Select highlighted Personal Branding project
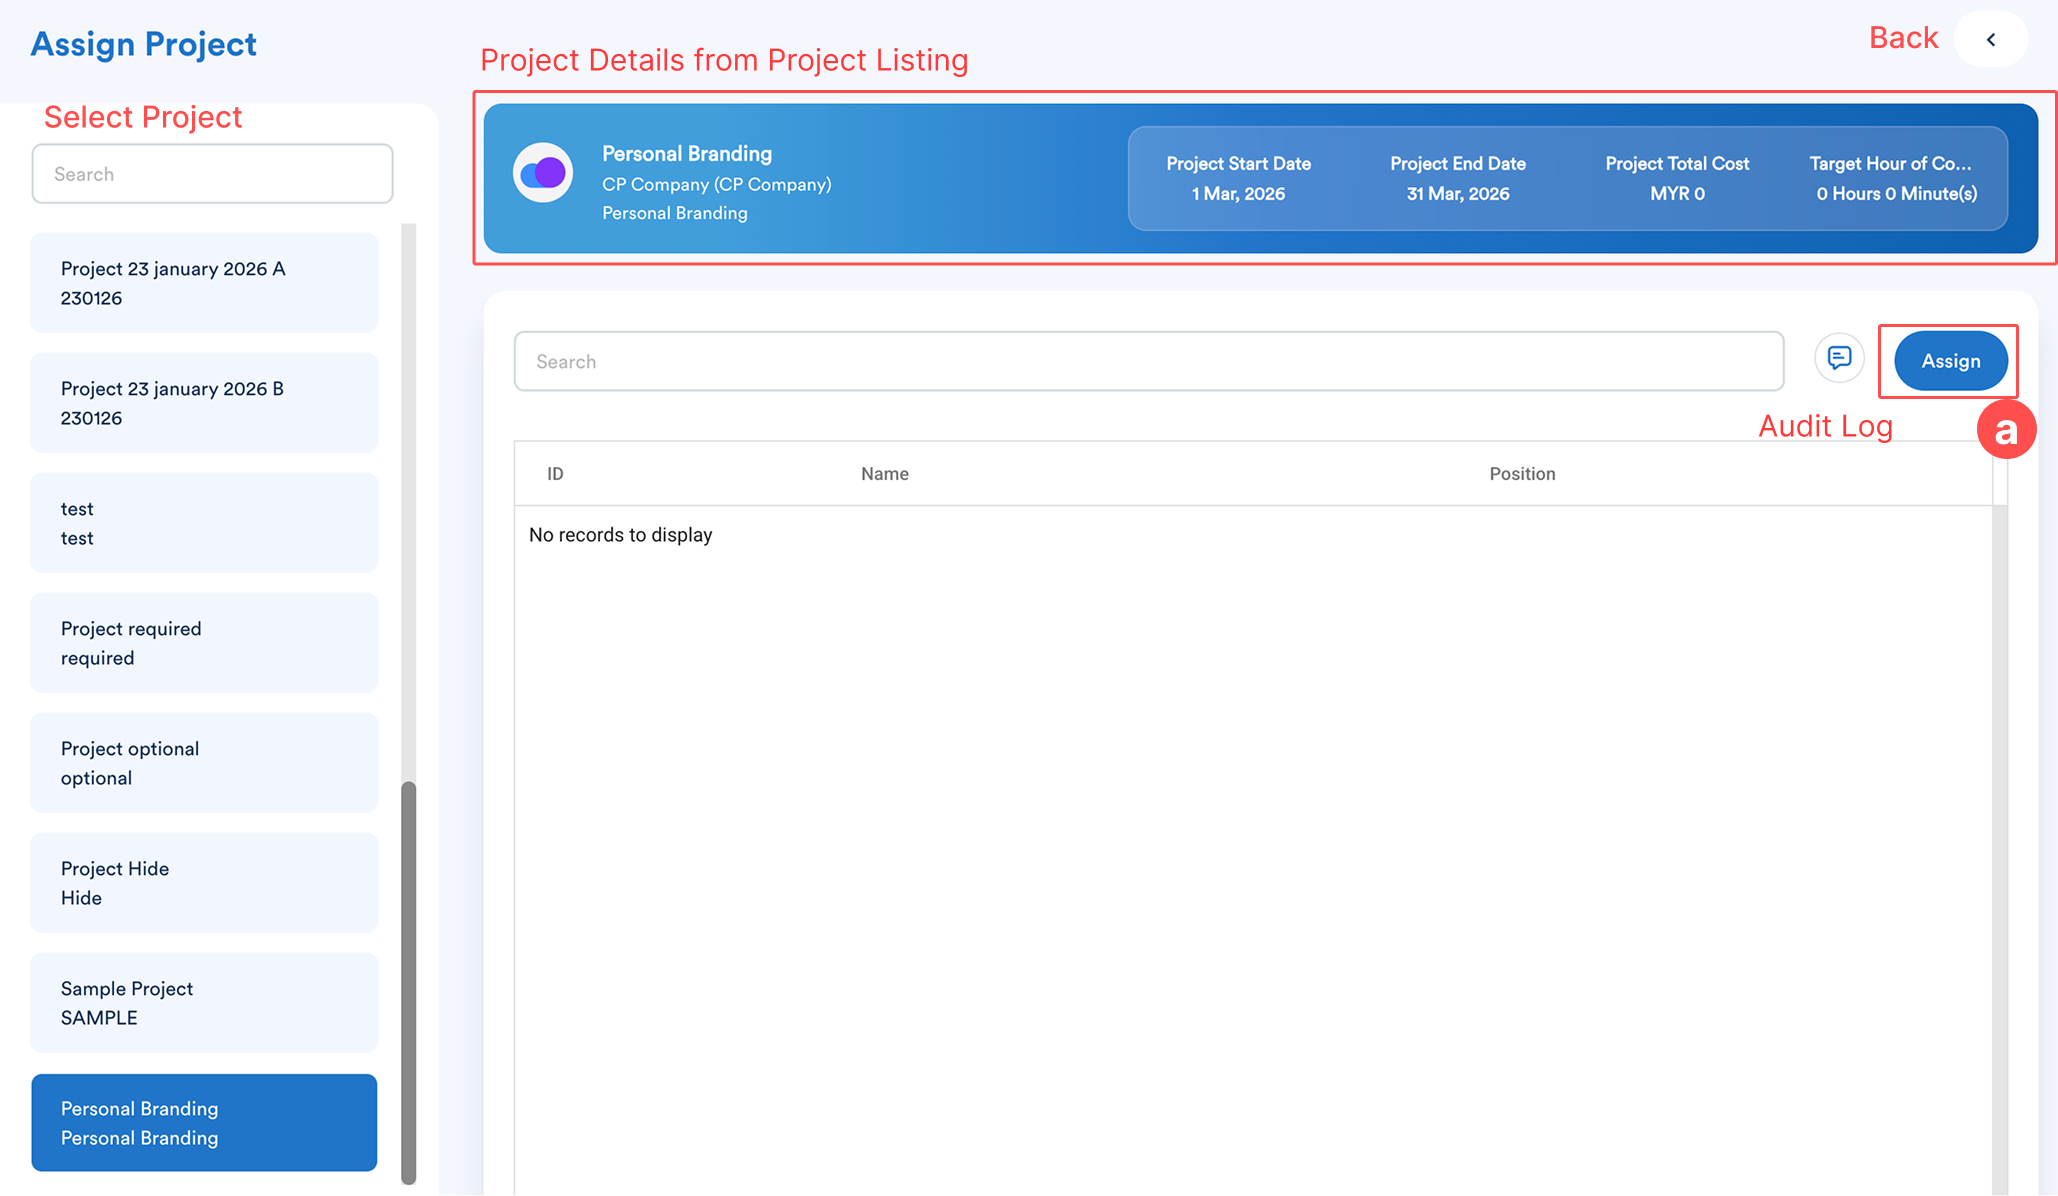 pyautogui.click(x=204, y=1123)
